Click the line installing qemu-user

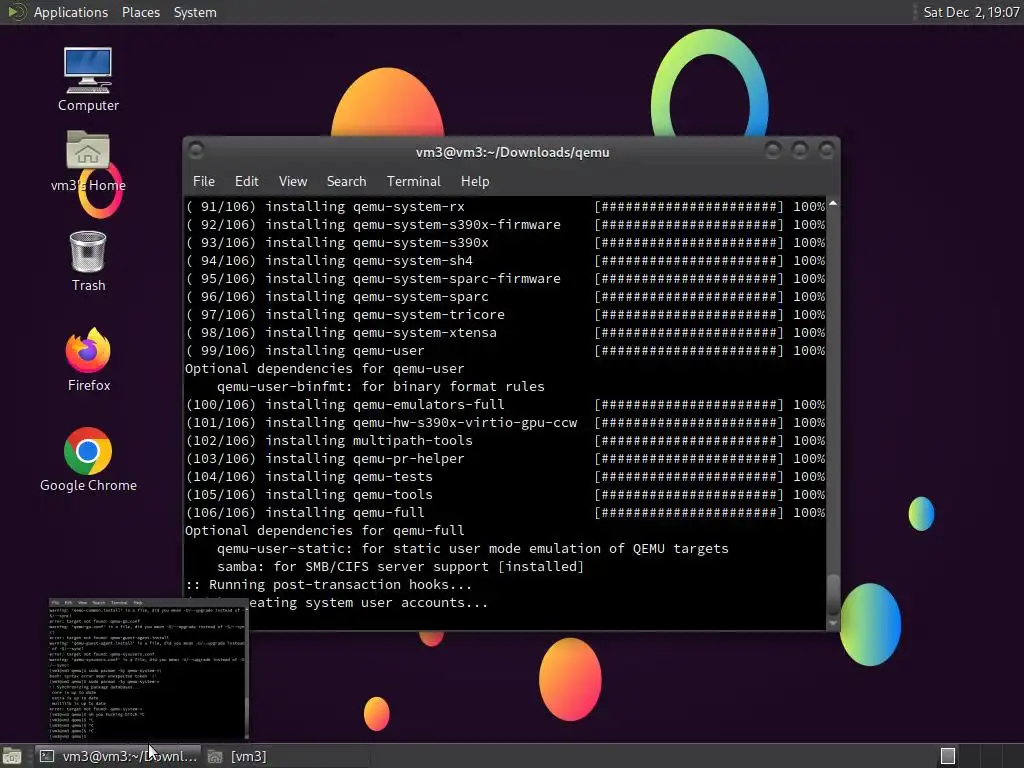(x=505, y=351)
